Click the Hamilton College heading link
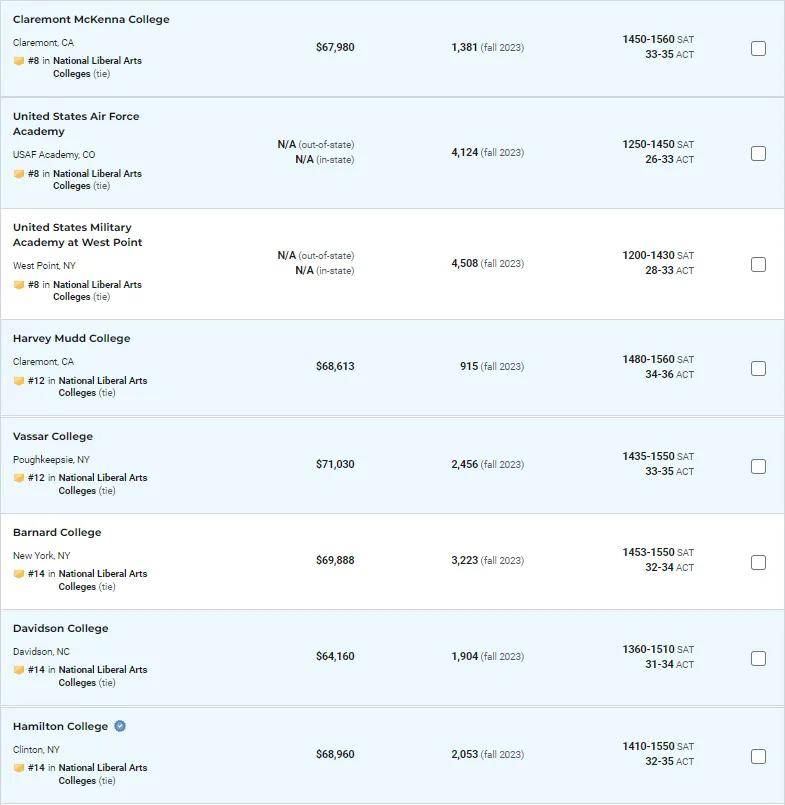 (61, 726)
